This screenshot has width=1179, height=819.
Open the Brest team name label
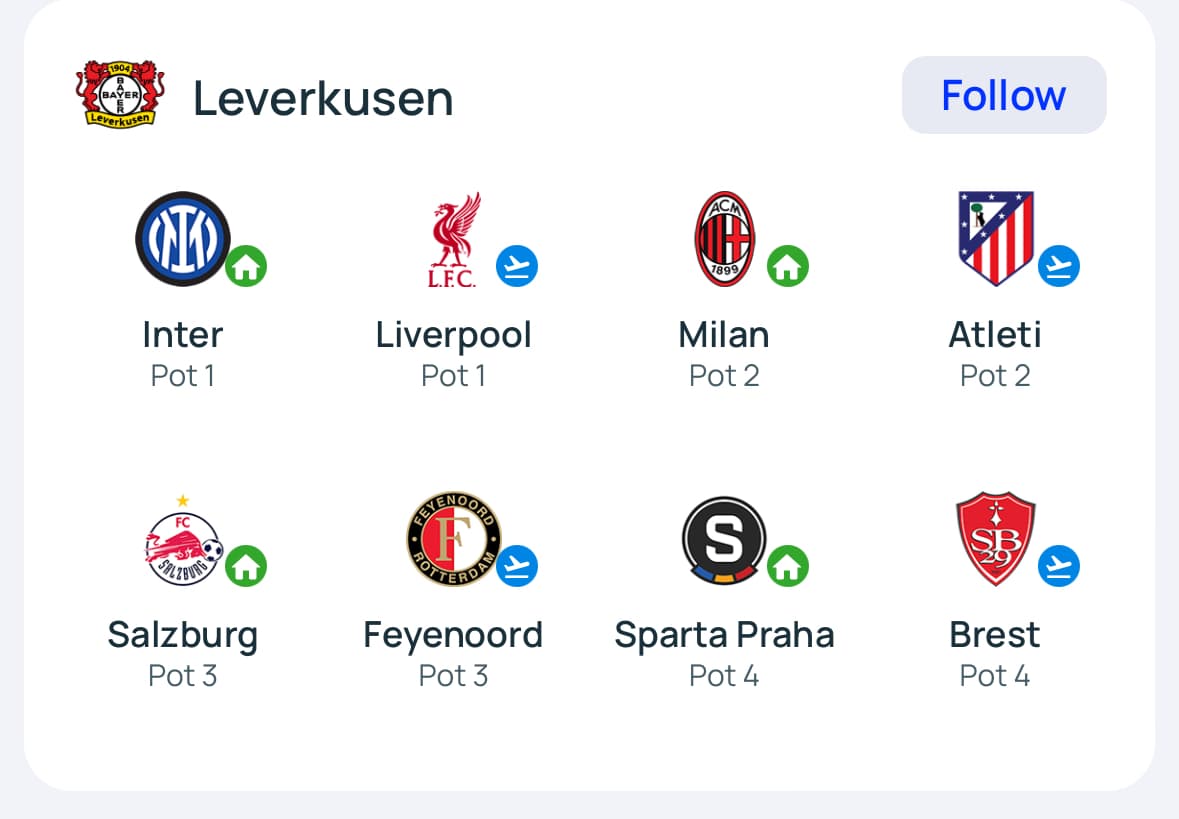tap(995, 635)
